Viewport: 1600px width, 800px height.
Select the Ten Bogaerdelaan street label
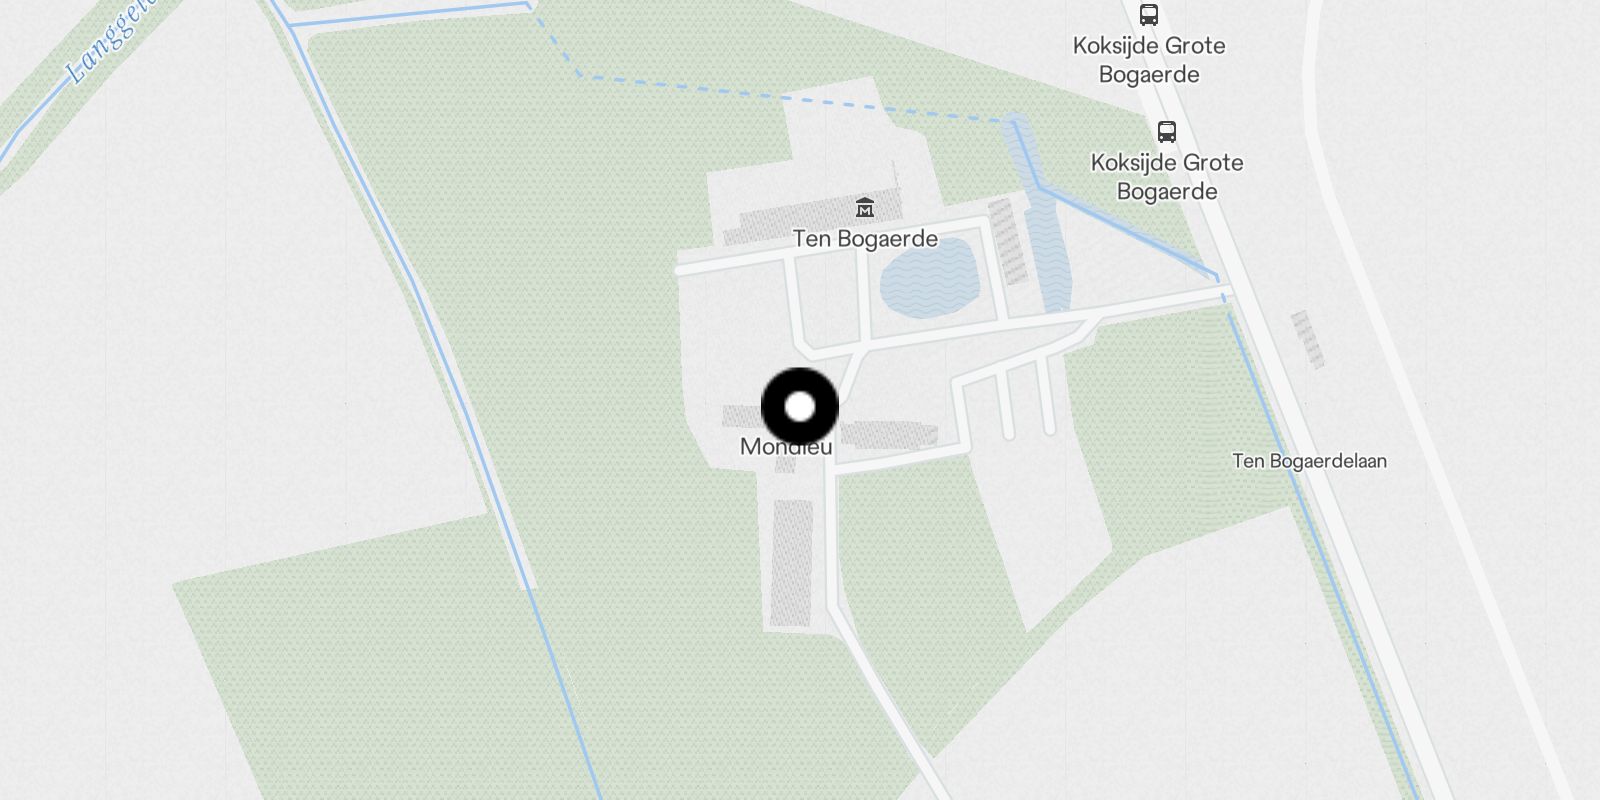tap(1309, 461)
